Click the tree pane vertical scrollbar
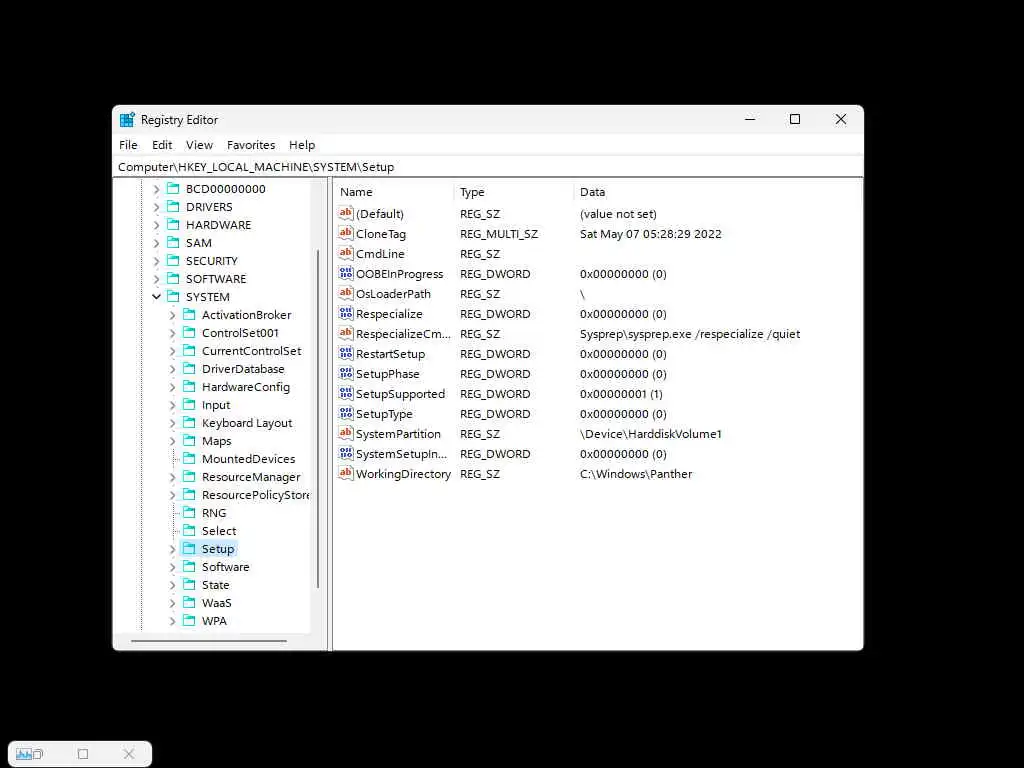The height and width of the screenshot is (768, 1024). (x=318, y=418)
